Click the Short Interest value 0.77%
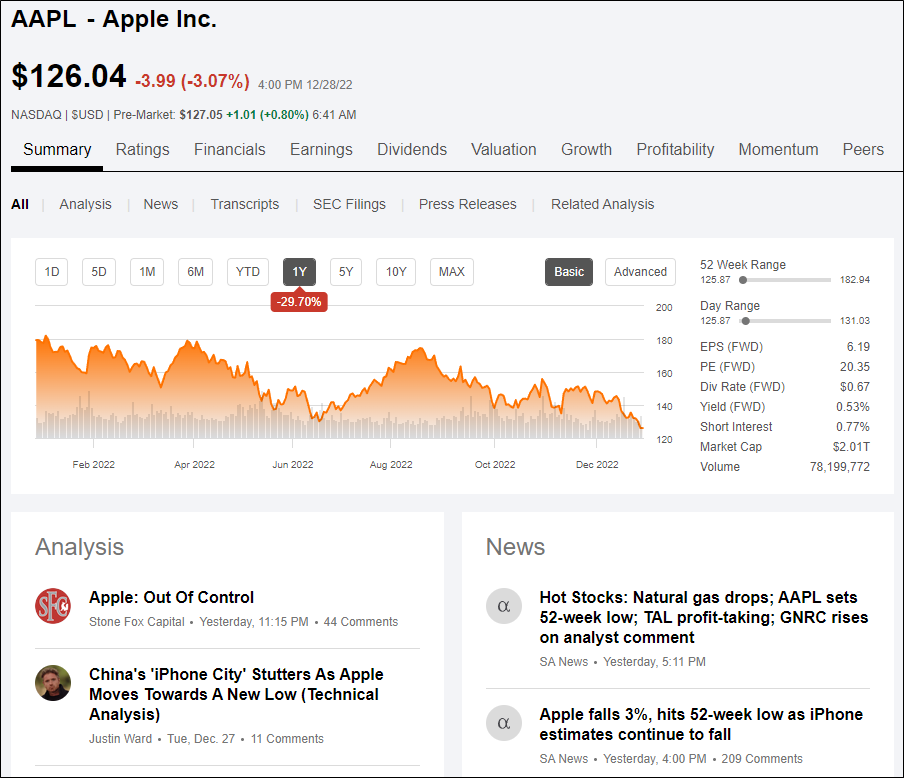Screen dimensions: 904x778 tap(853, 427)
